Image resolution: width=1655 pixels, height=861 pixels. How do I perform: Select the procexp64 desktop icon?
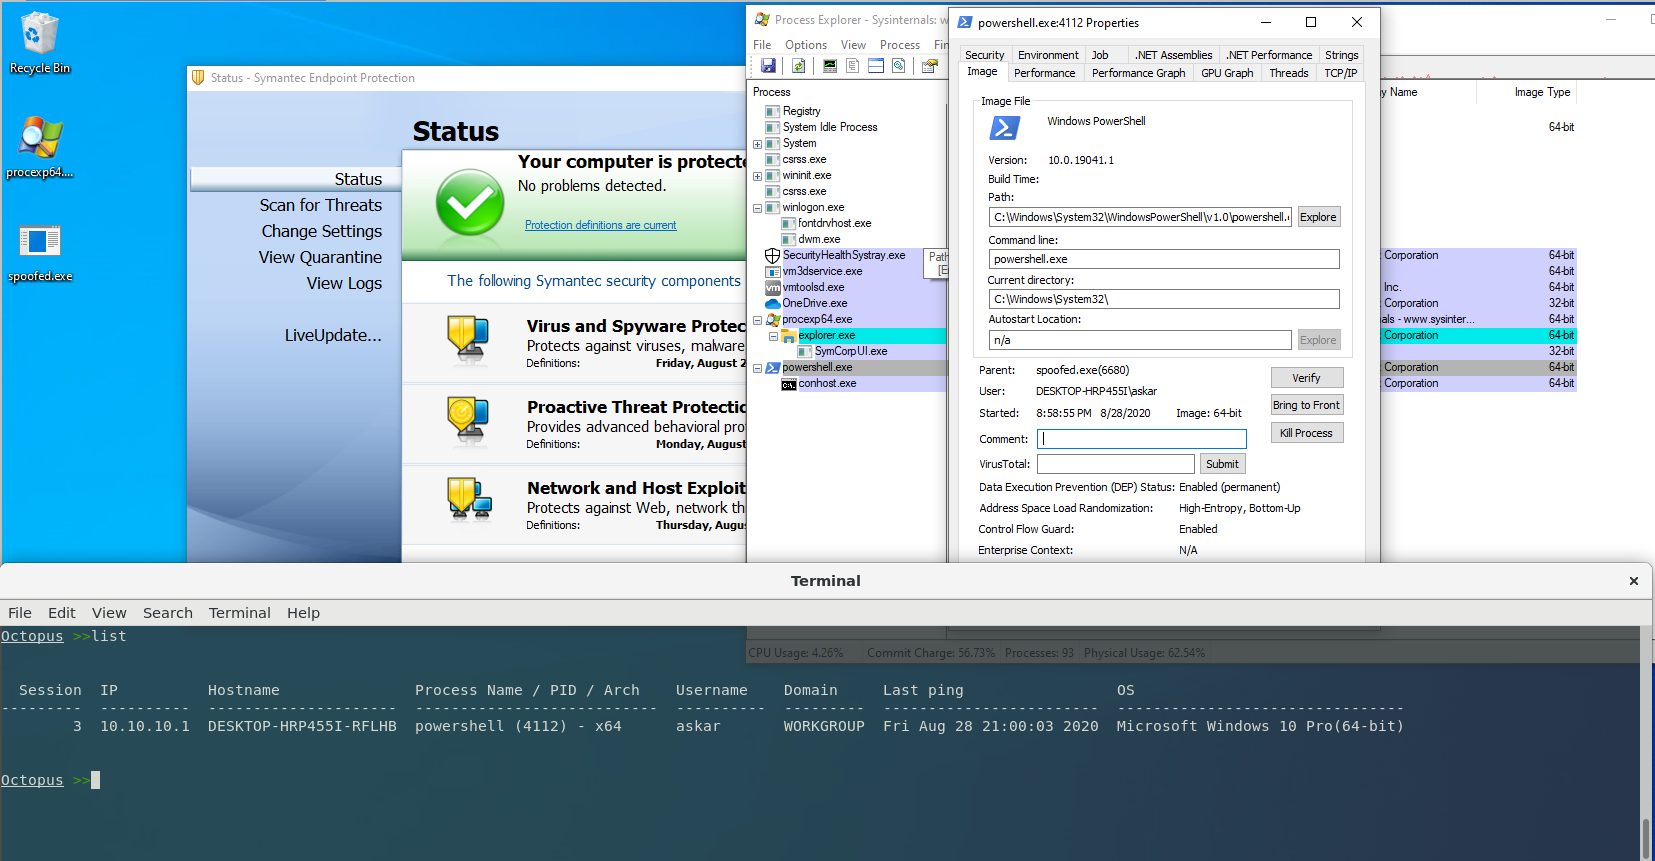click(39, 146)
